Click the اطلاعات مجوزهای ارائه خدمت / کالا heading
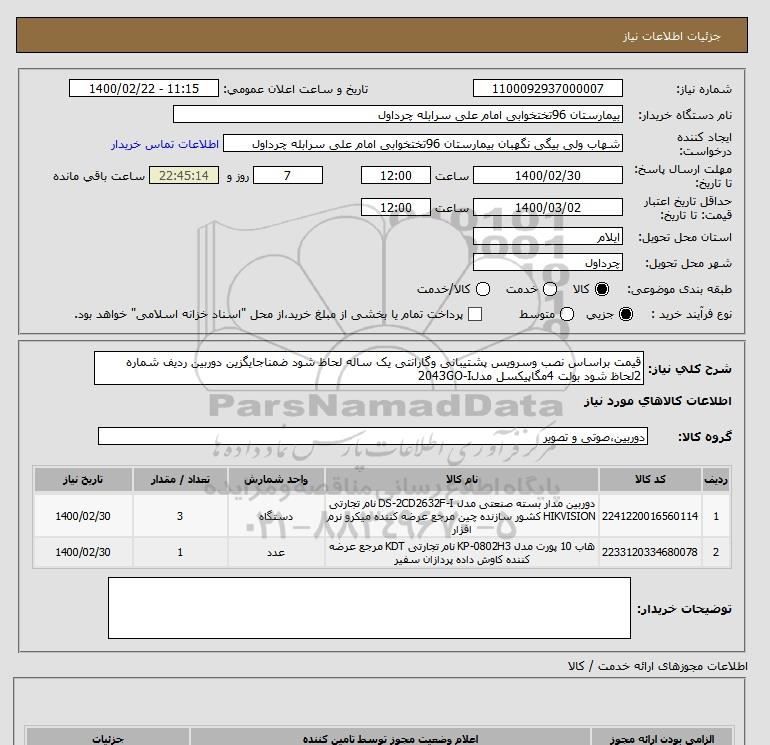This screenshot has height=745, width=770. coord(658,667)
